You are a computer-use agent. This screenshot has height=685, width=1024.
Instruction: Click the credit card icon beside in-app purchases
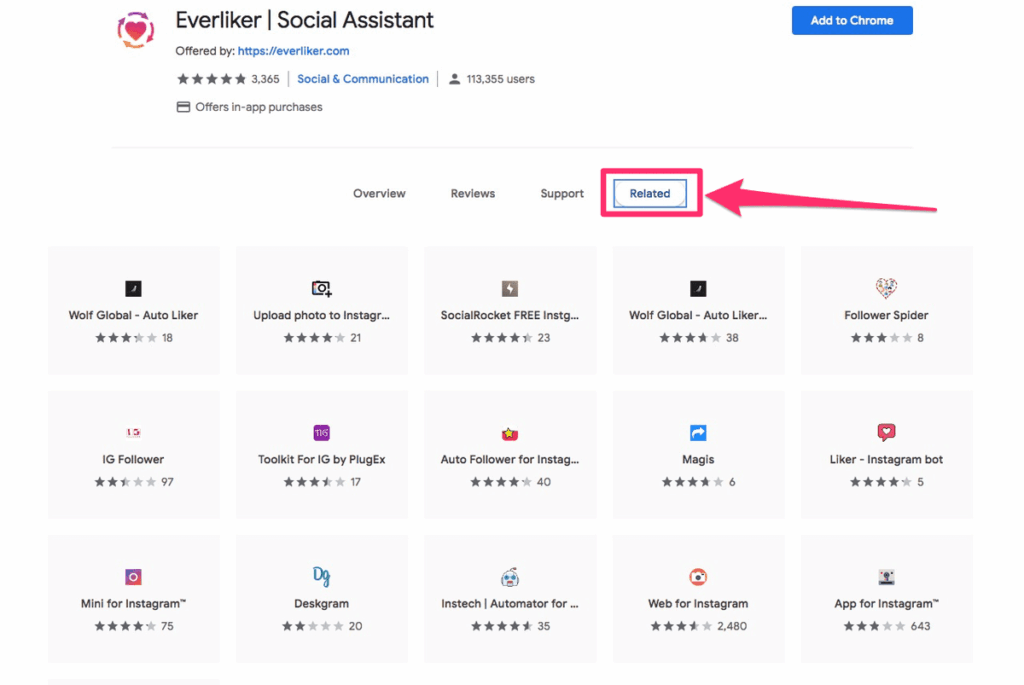coord(184,107)
